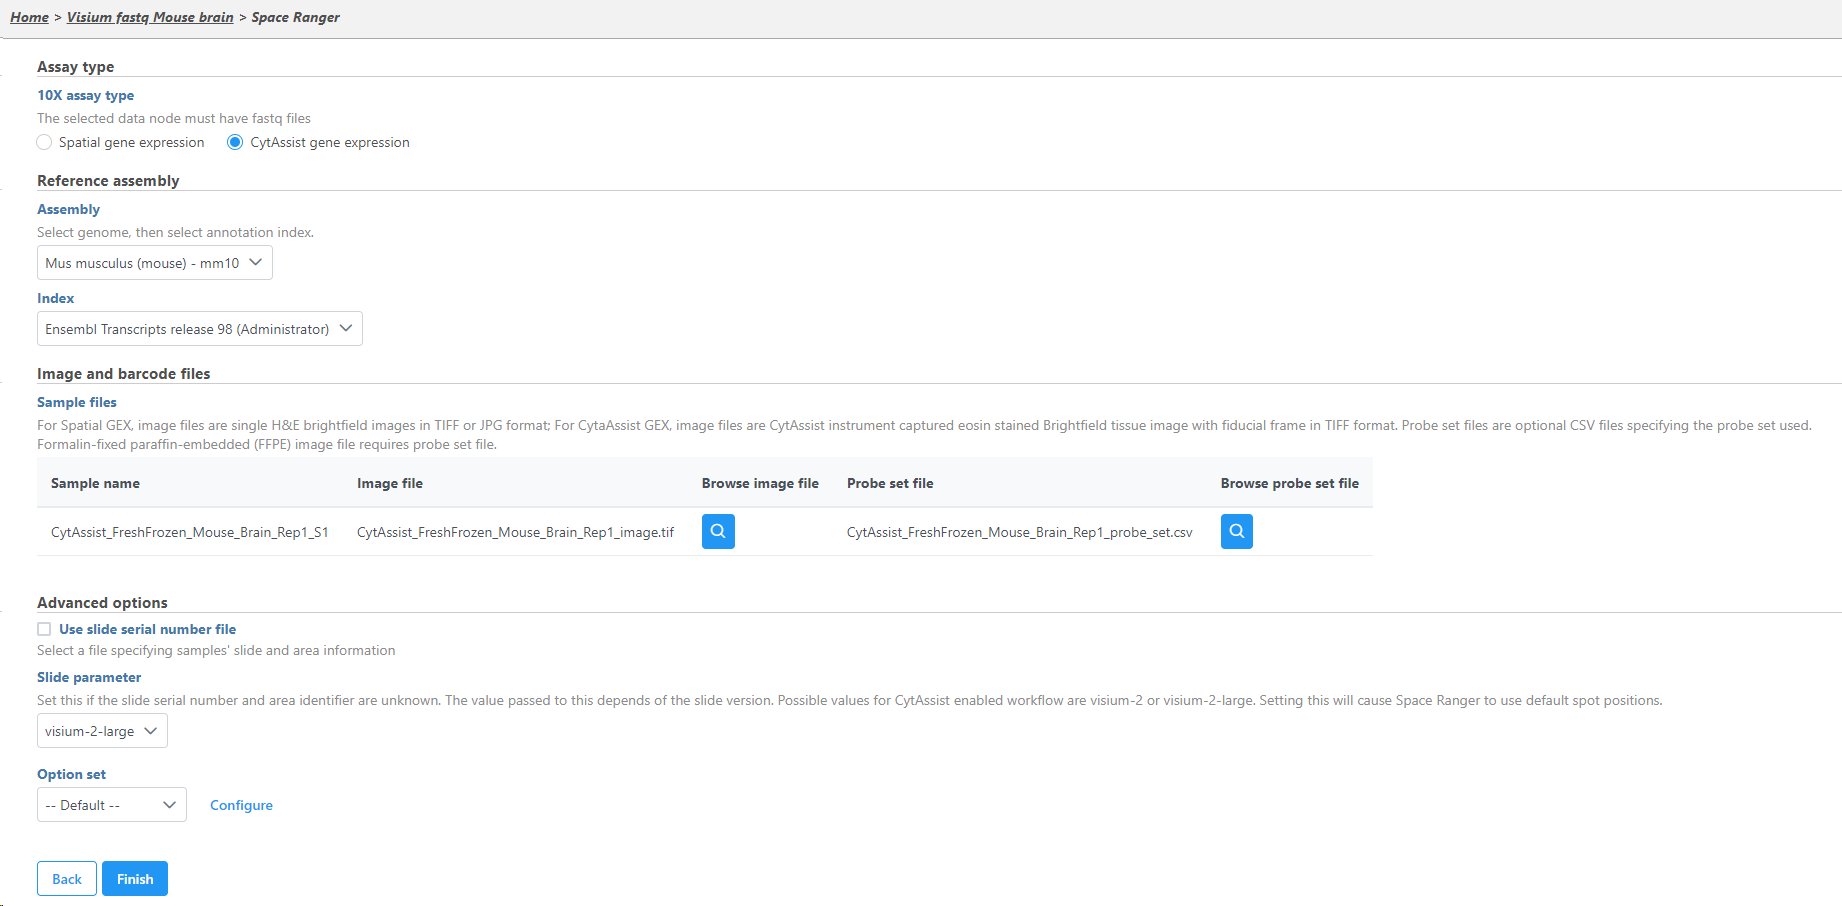Expand the Option set Default dropdown
The height and width of the screenshot is (906, 1842).
click(x=111, y=805)
